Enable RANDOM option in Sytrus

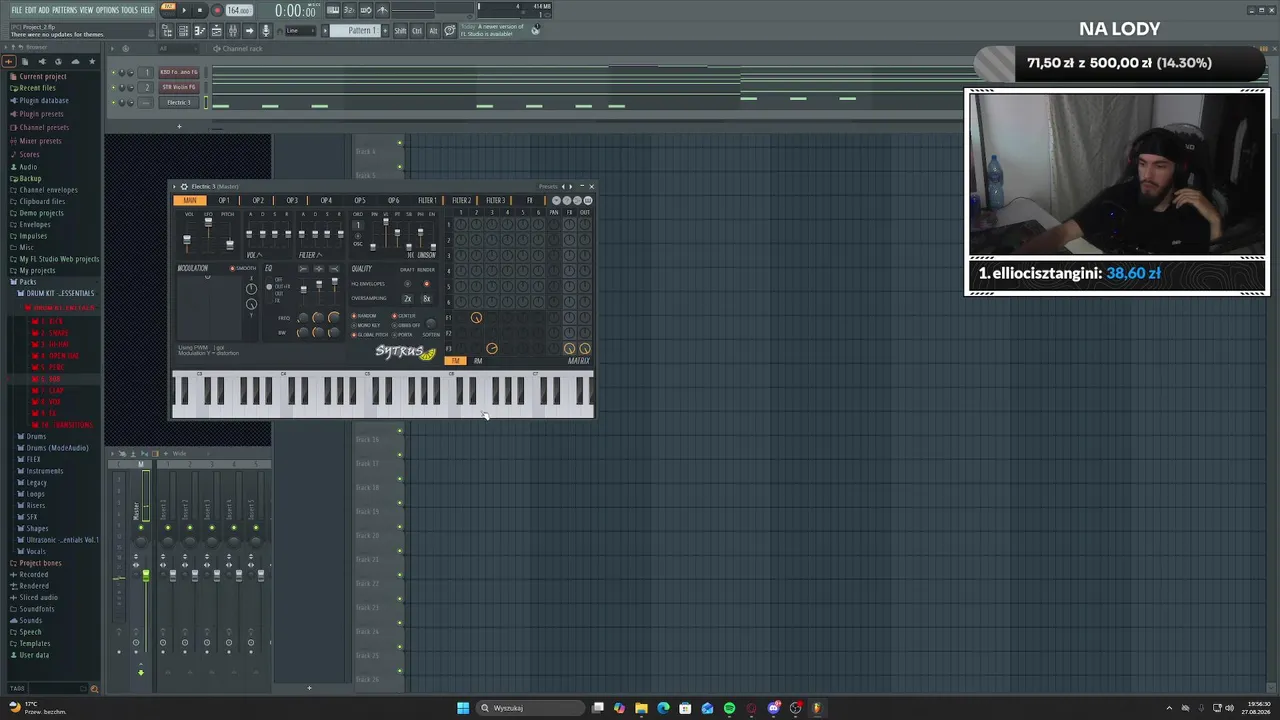point(366,316)
